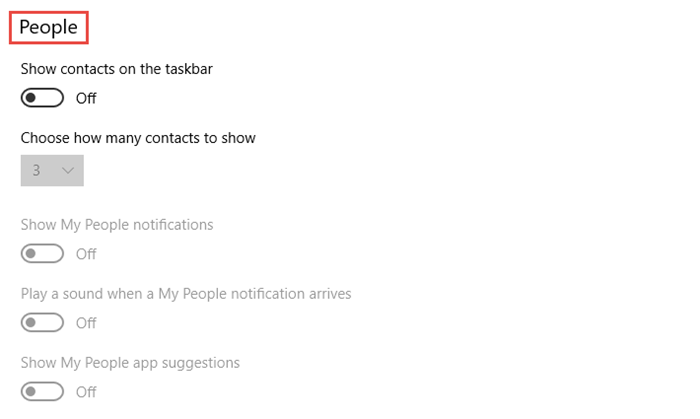This screenshot has height=419, width=700.
Task: Enable Show contacts on the taskbar toggle
Action: click(x=42, y=98)
